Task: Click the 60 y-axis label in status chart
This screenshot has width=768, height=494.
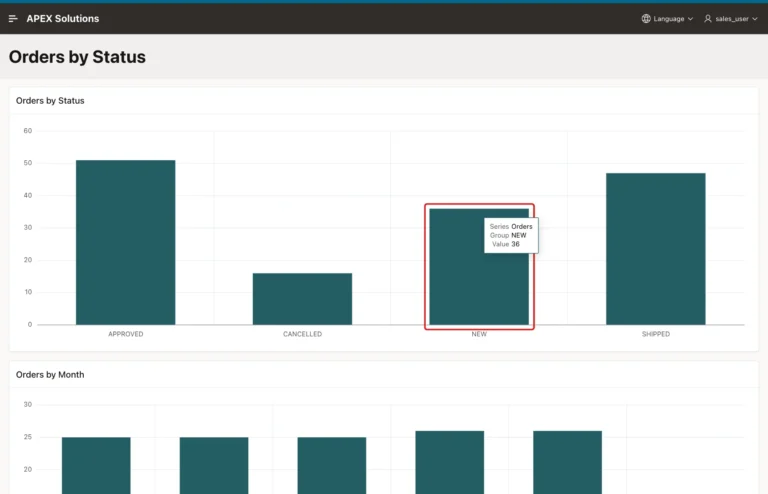Action: [27, 131]
